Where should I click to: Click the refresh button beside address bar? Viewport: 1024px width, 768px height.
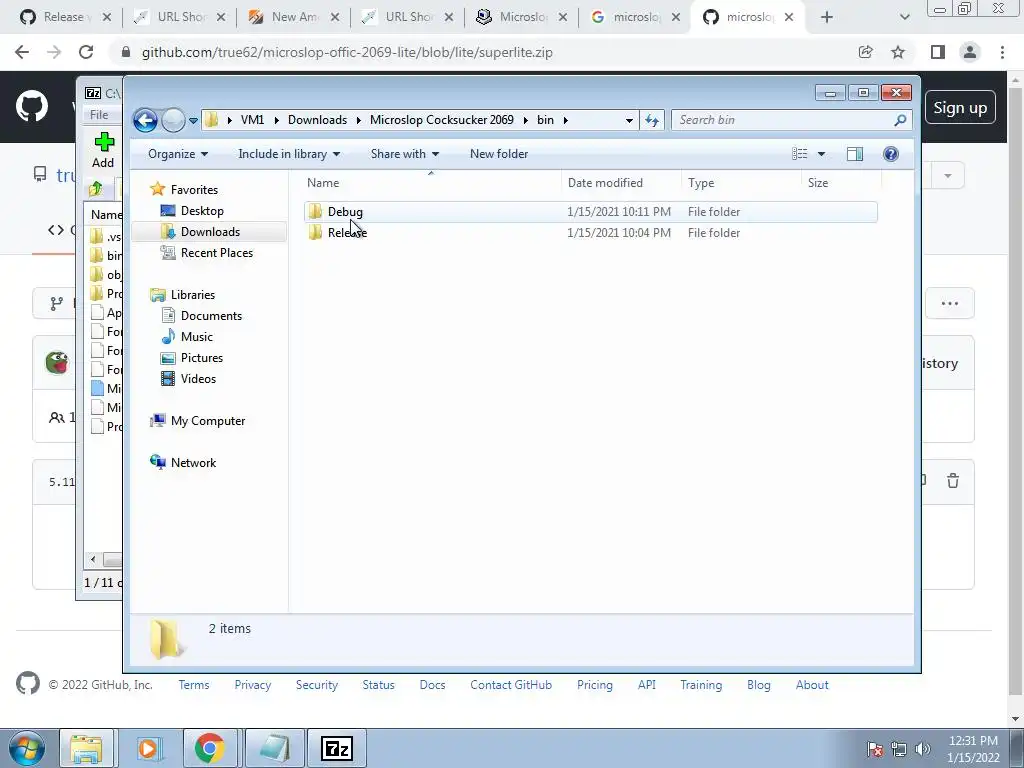tap(652, 120)
